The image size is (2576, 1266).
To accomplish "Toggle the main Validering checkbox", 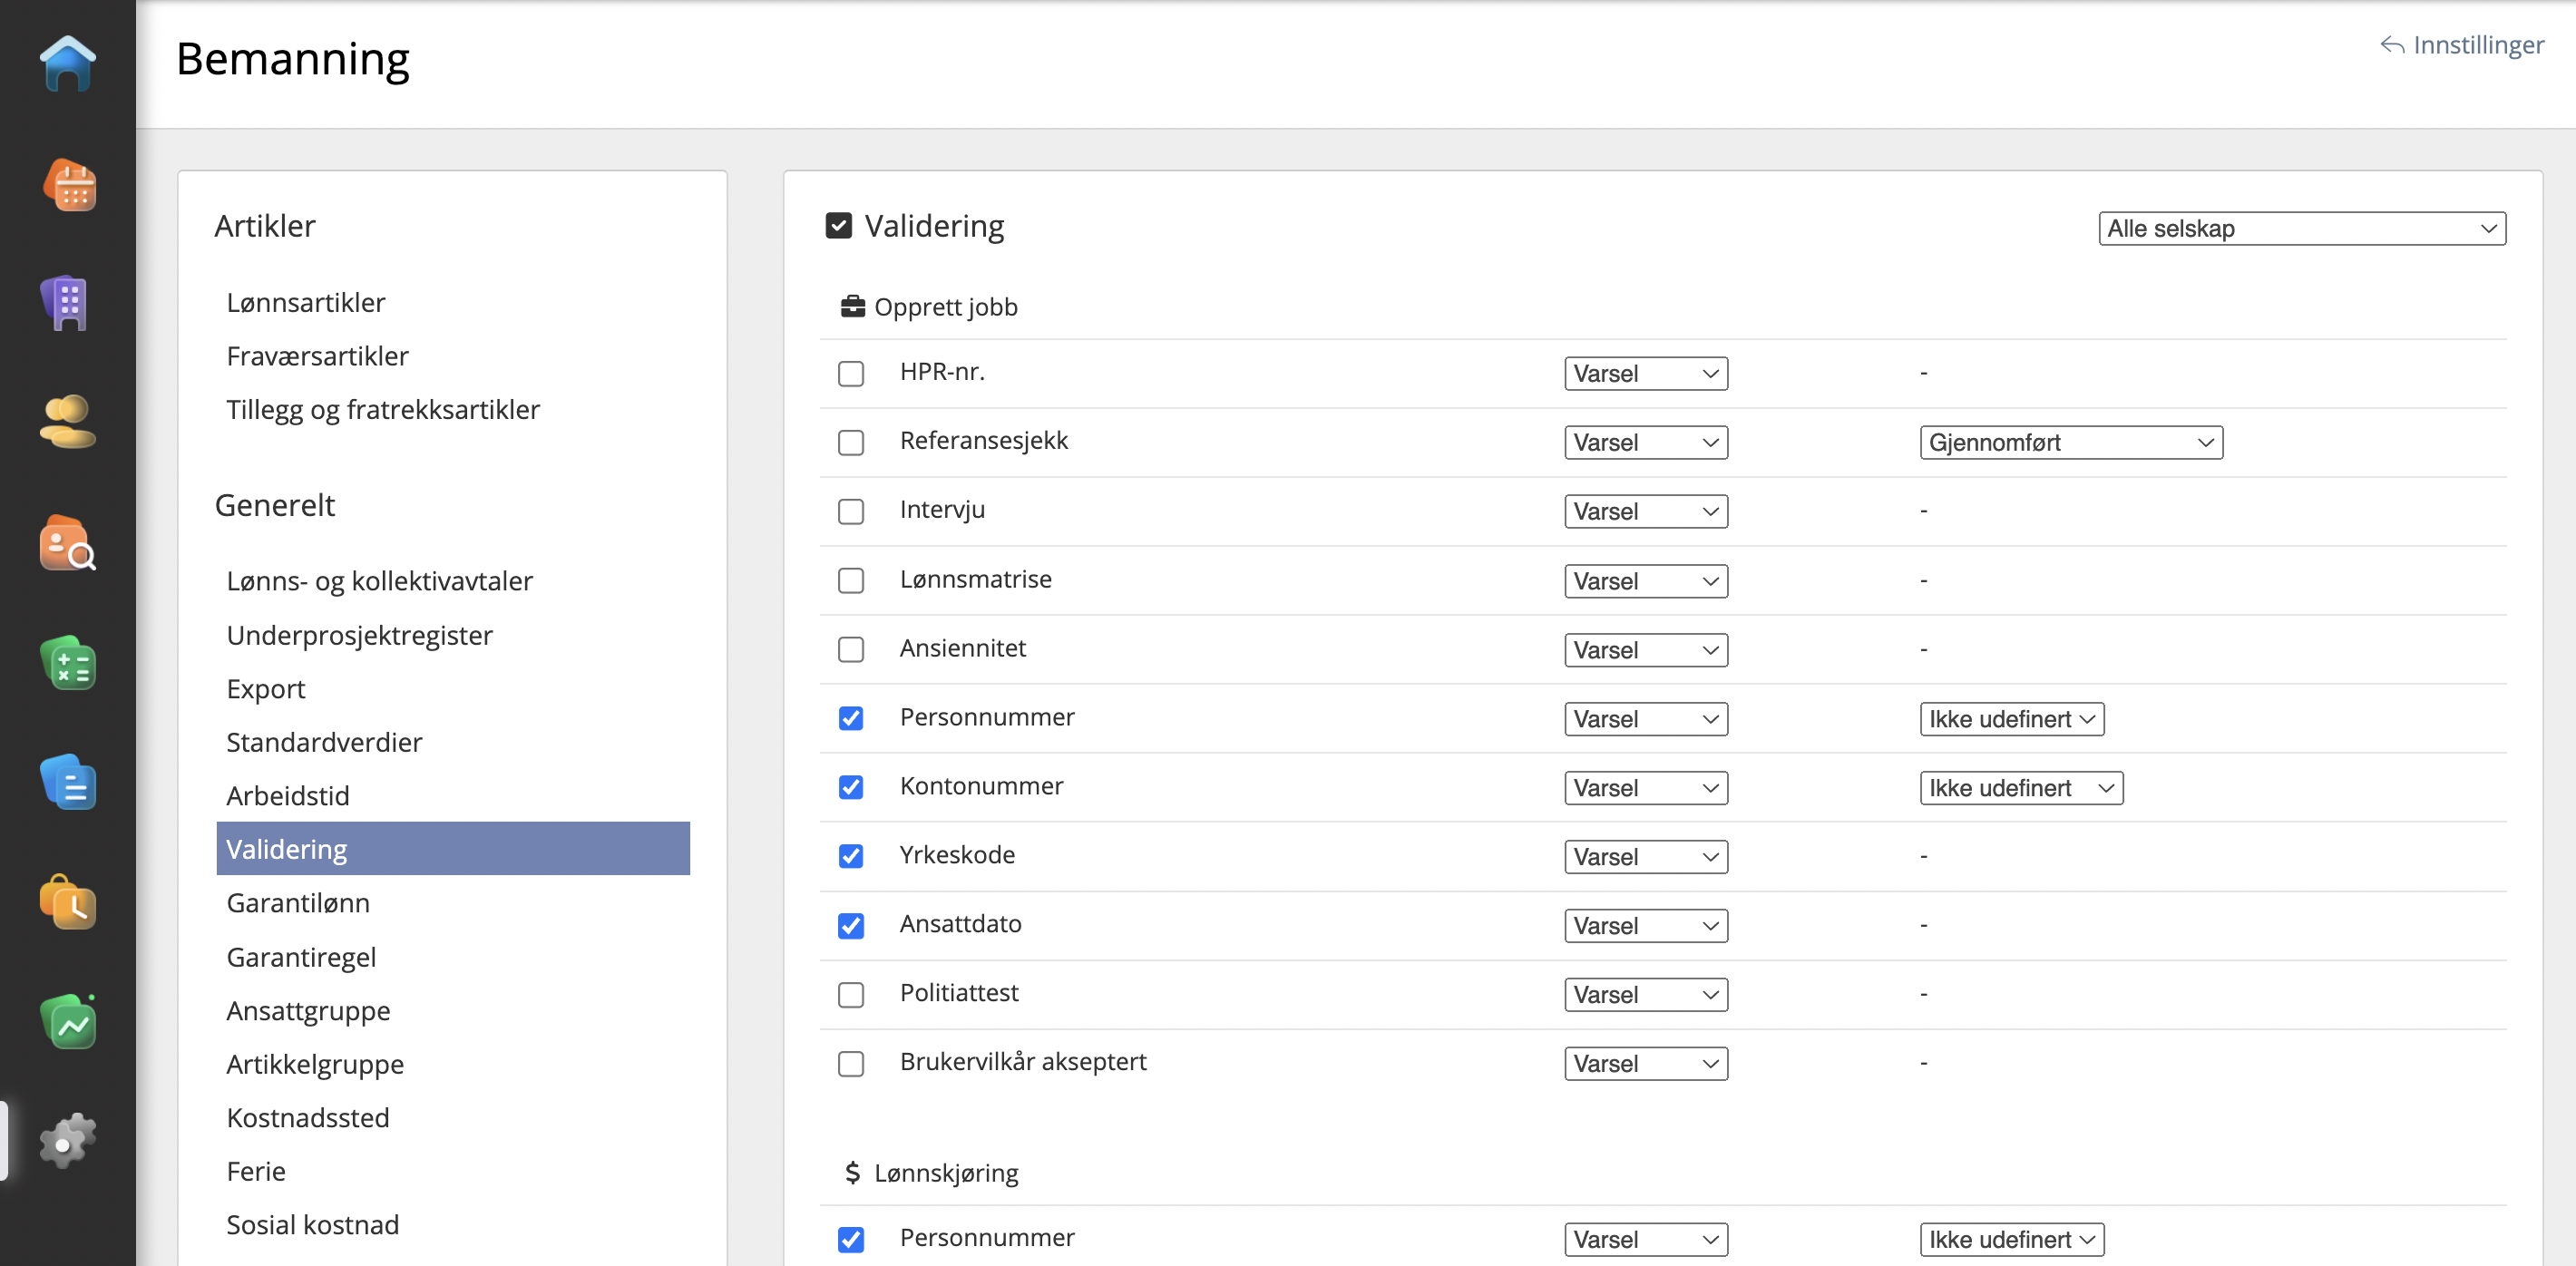I will click(838, 226).
